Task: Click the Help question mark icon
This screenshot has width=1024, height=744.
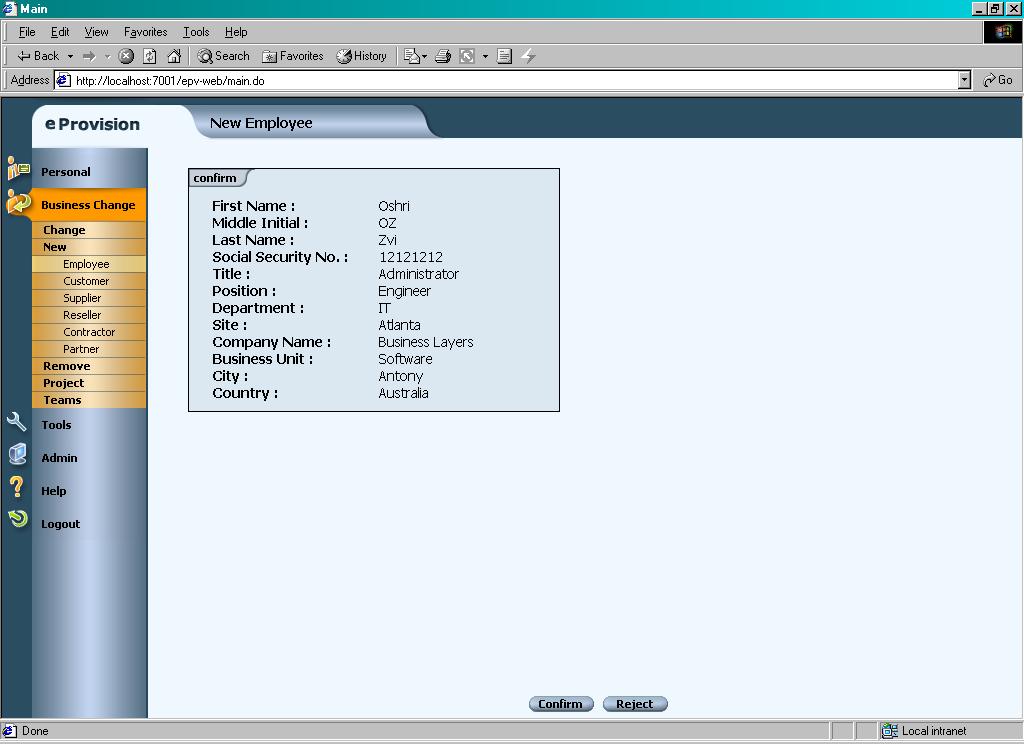Action: 17,488
